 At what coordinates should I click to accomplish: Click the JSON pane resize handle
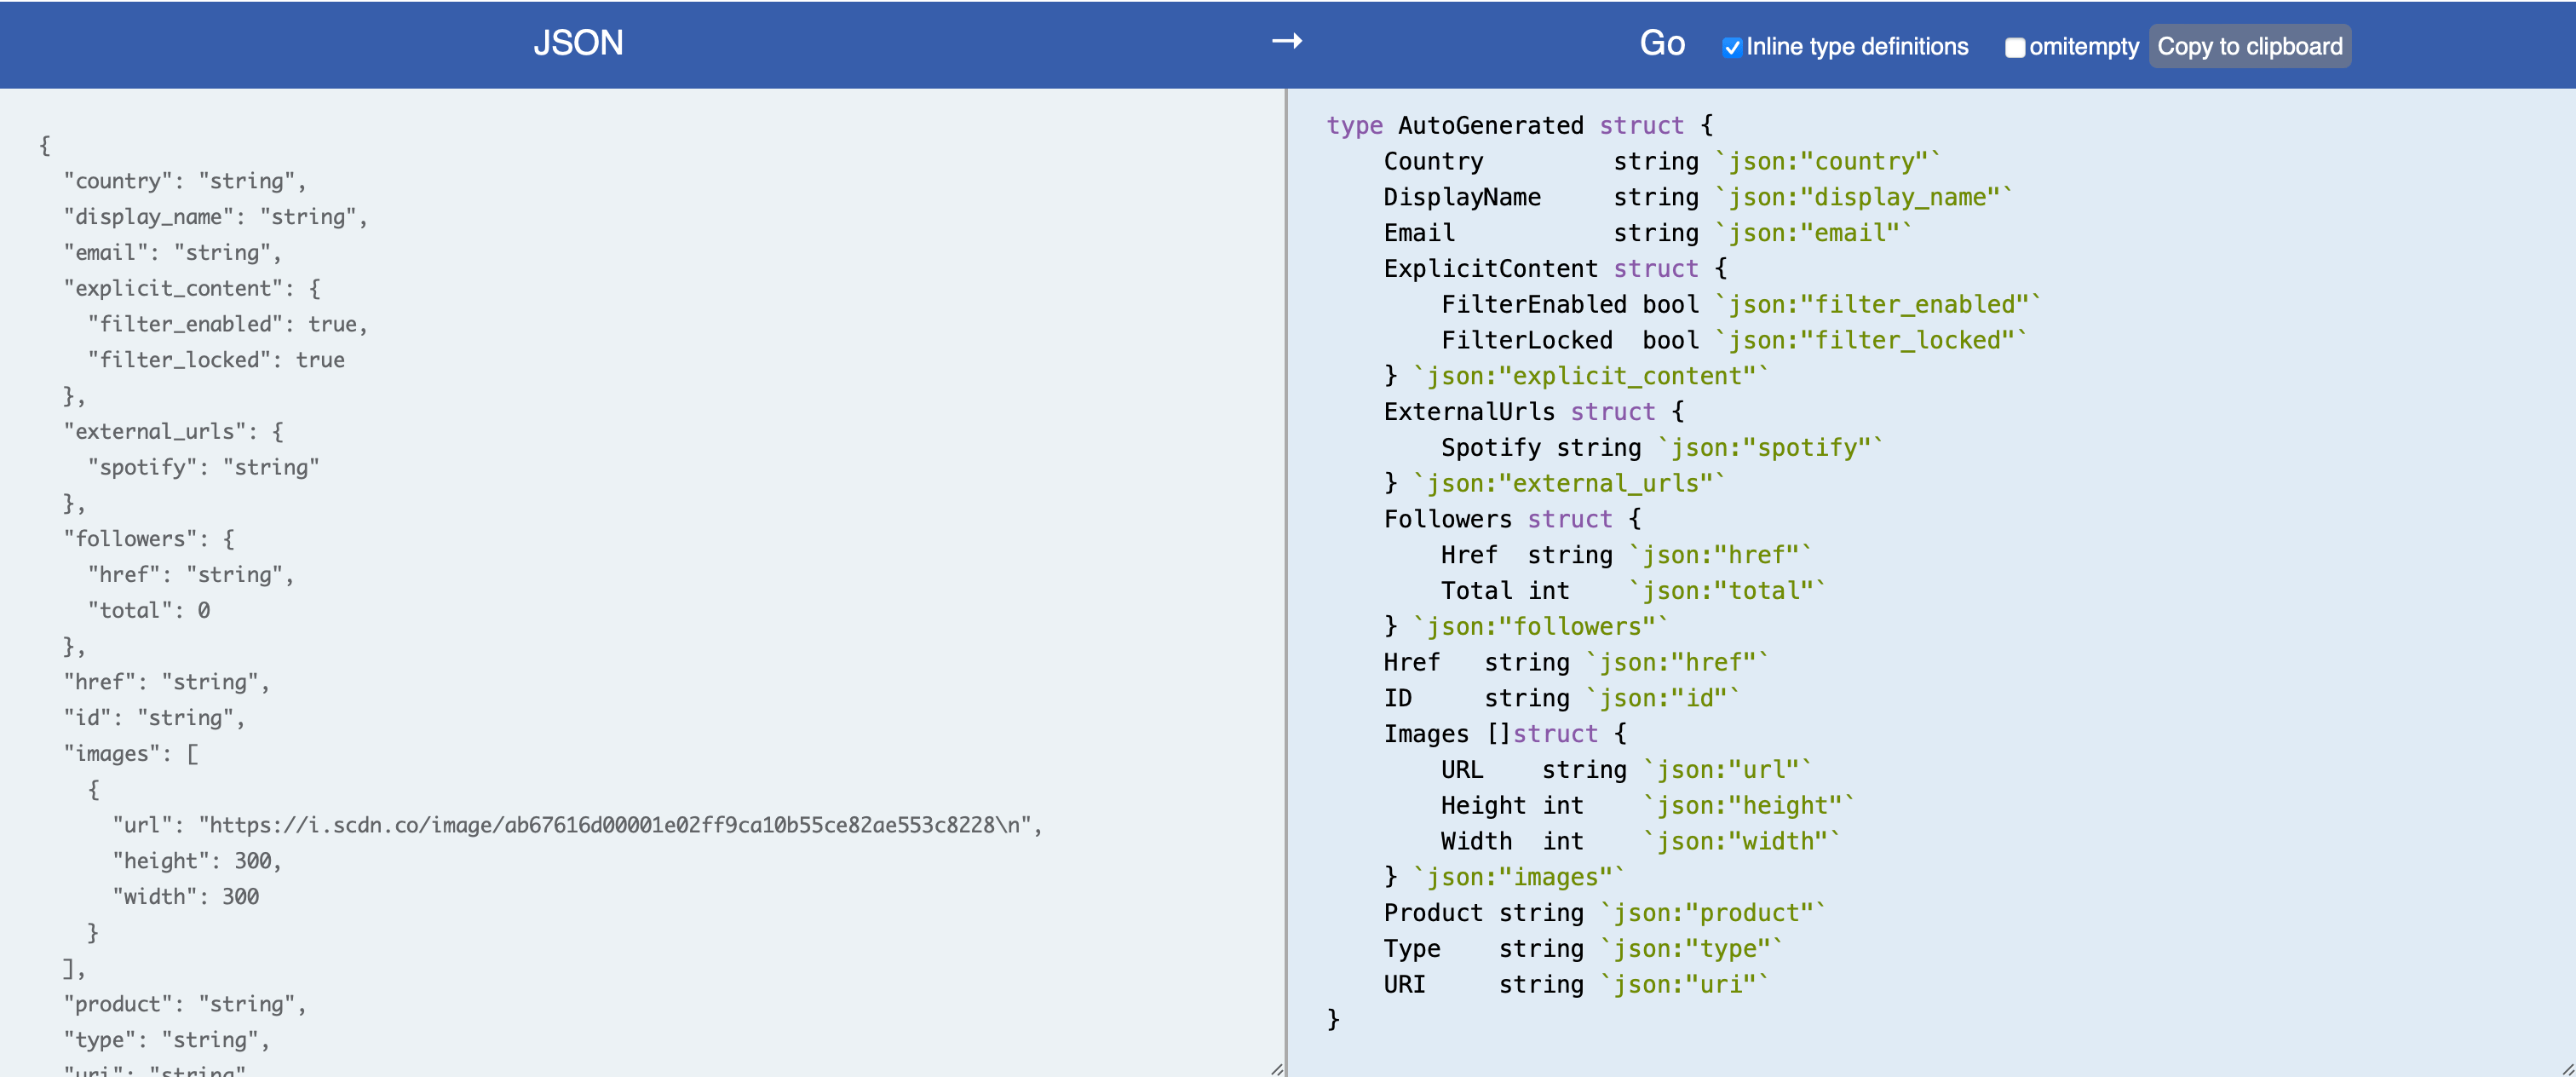[1276, 1069]
